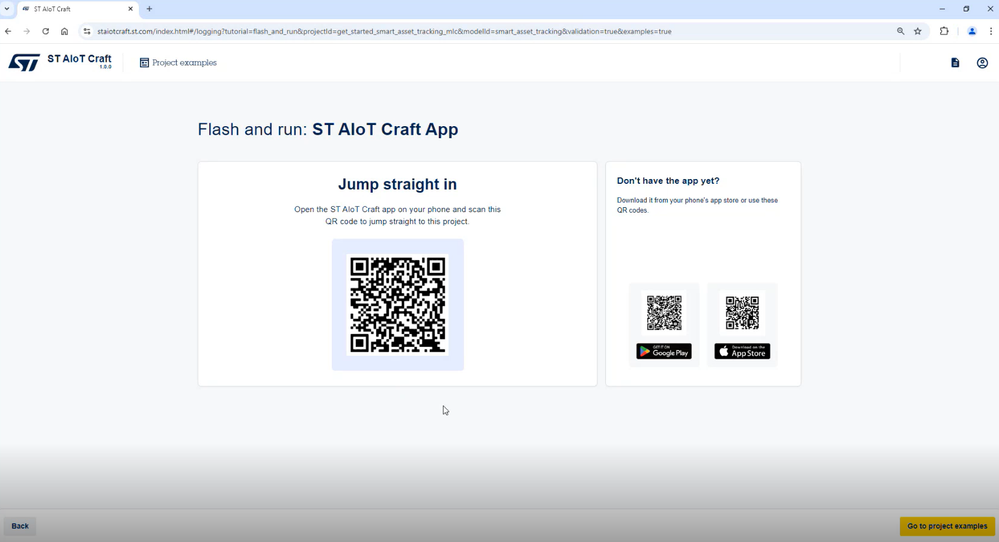Click the App Store badge
The image size is (999, 542).
coord(742,352)
